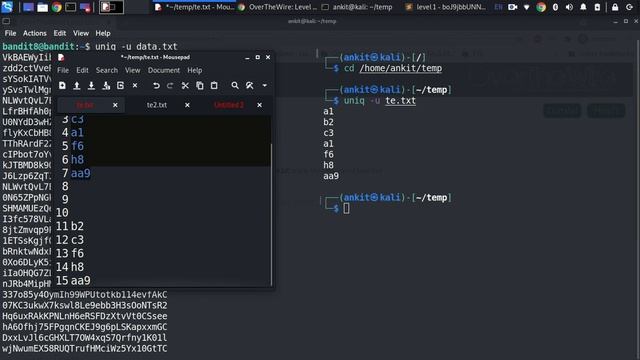This screenshot has height=360, width=640.
Task: Open File menu in Mousepad
Action: [63, 70]
